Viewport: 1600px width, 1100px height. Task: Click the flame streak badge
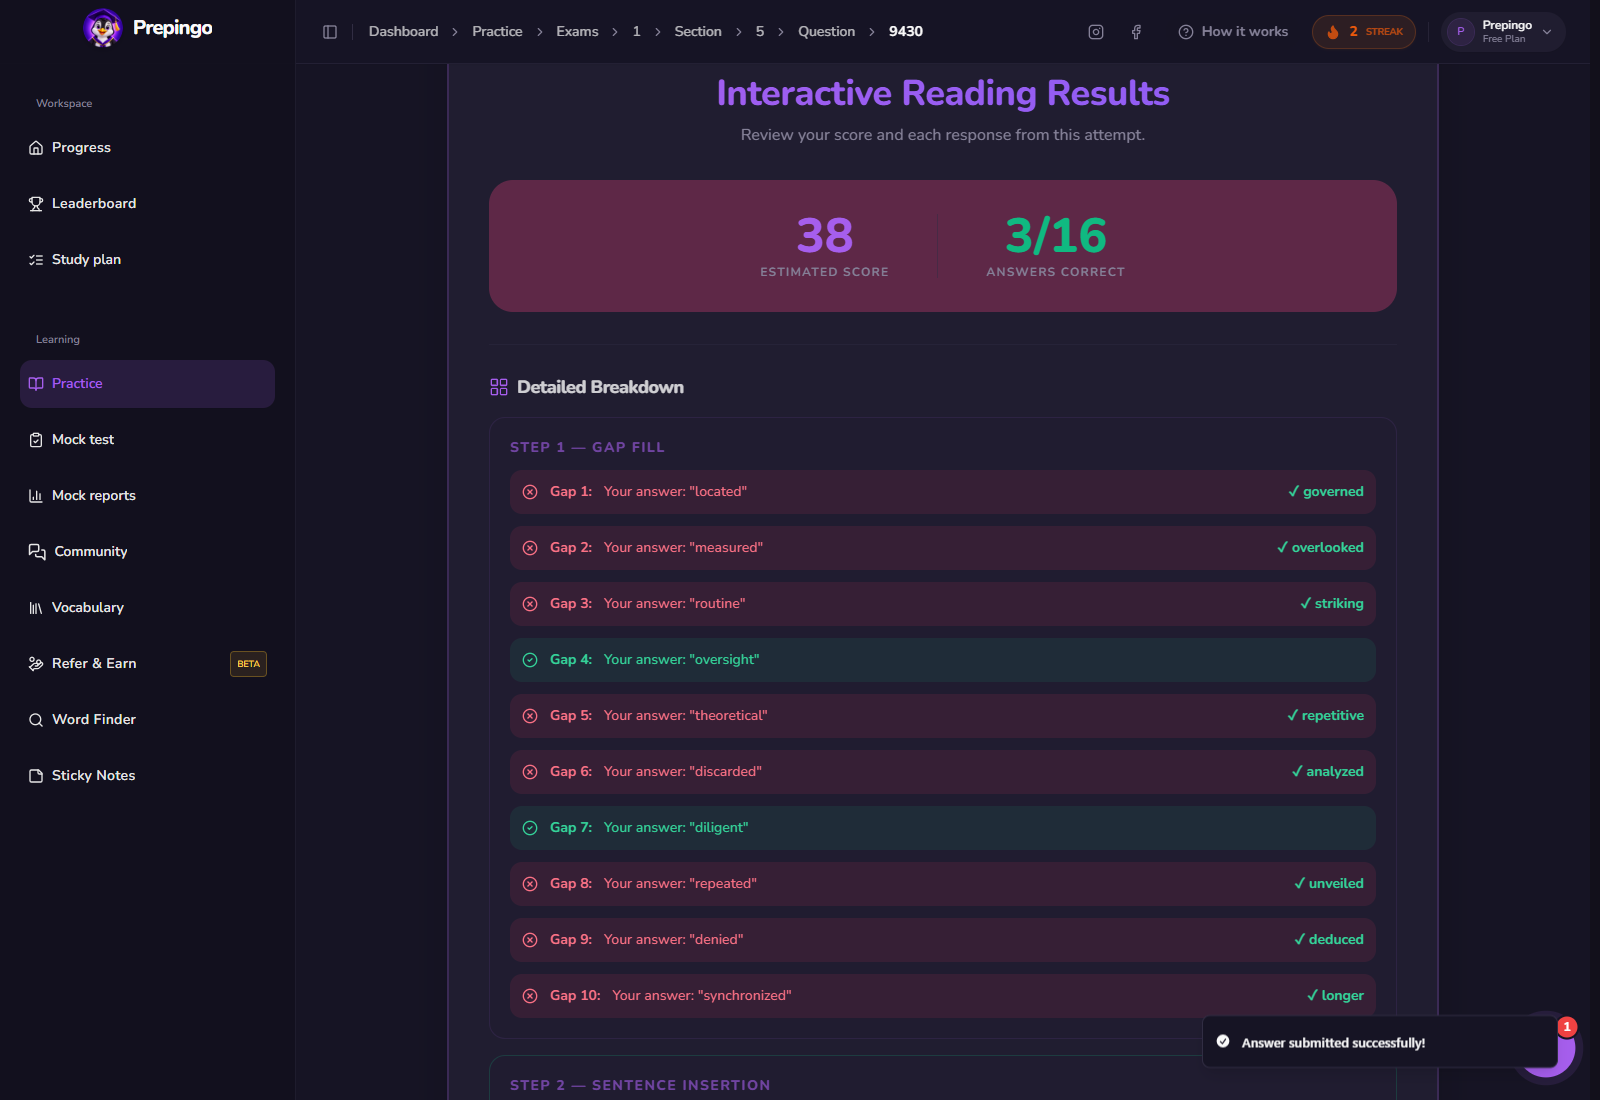click(x=1364, y=32)
